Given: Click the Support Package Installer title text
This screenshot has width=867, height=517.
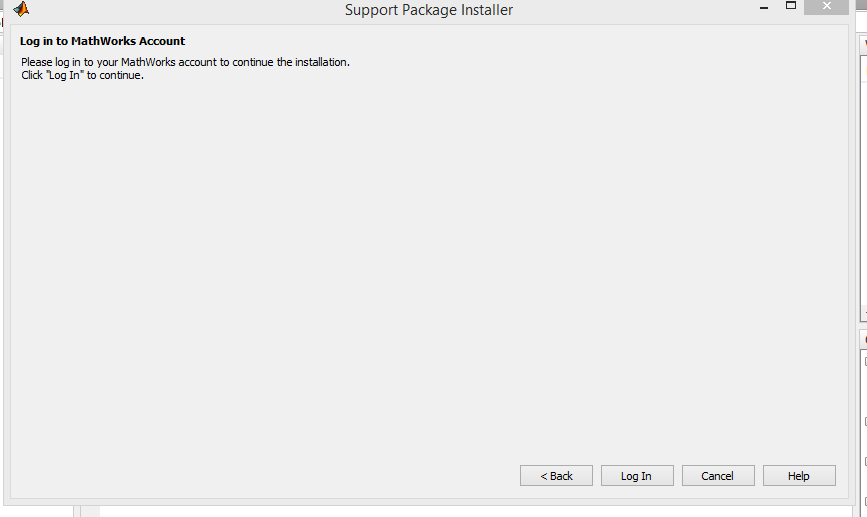Looking at the screenshot, I should click(429, 10).
